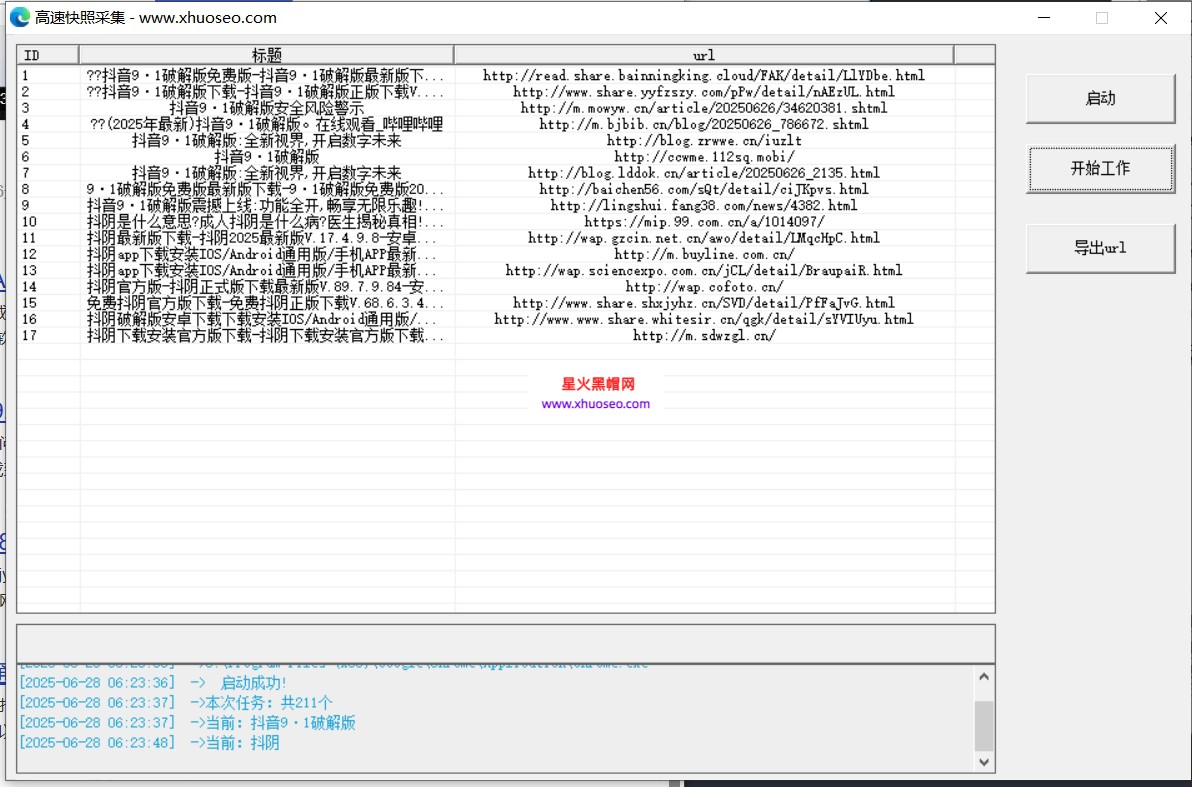Viewport: 1192px width, 787px height.
Task: Click the title 抖音9·1破解版震撼上线
Action: click(266, 206)
